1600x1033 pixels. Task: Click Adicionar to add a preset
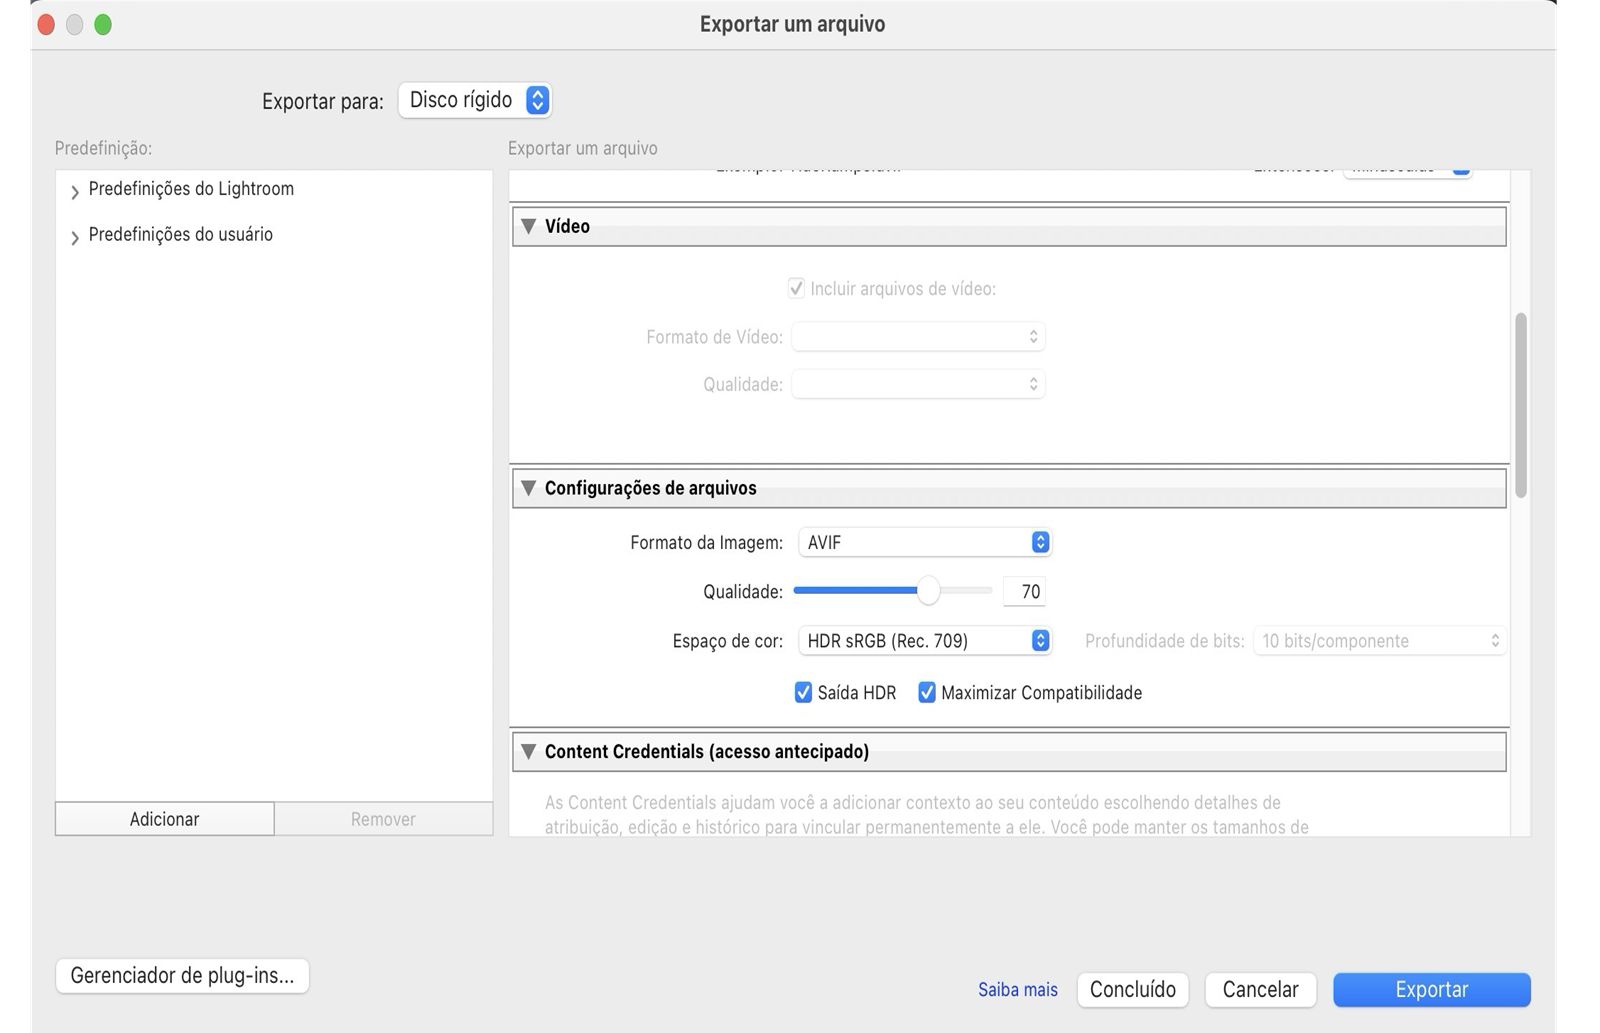coord(164,819)
